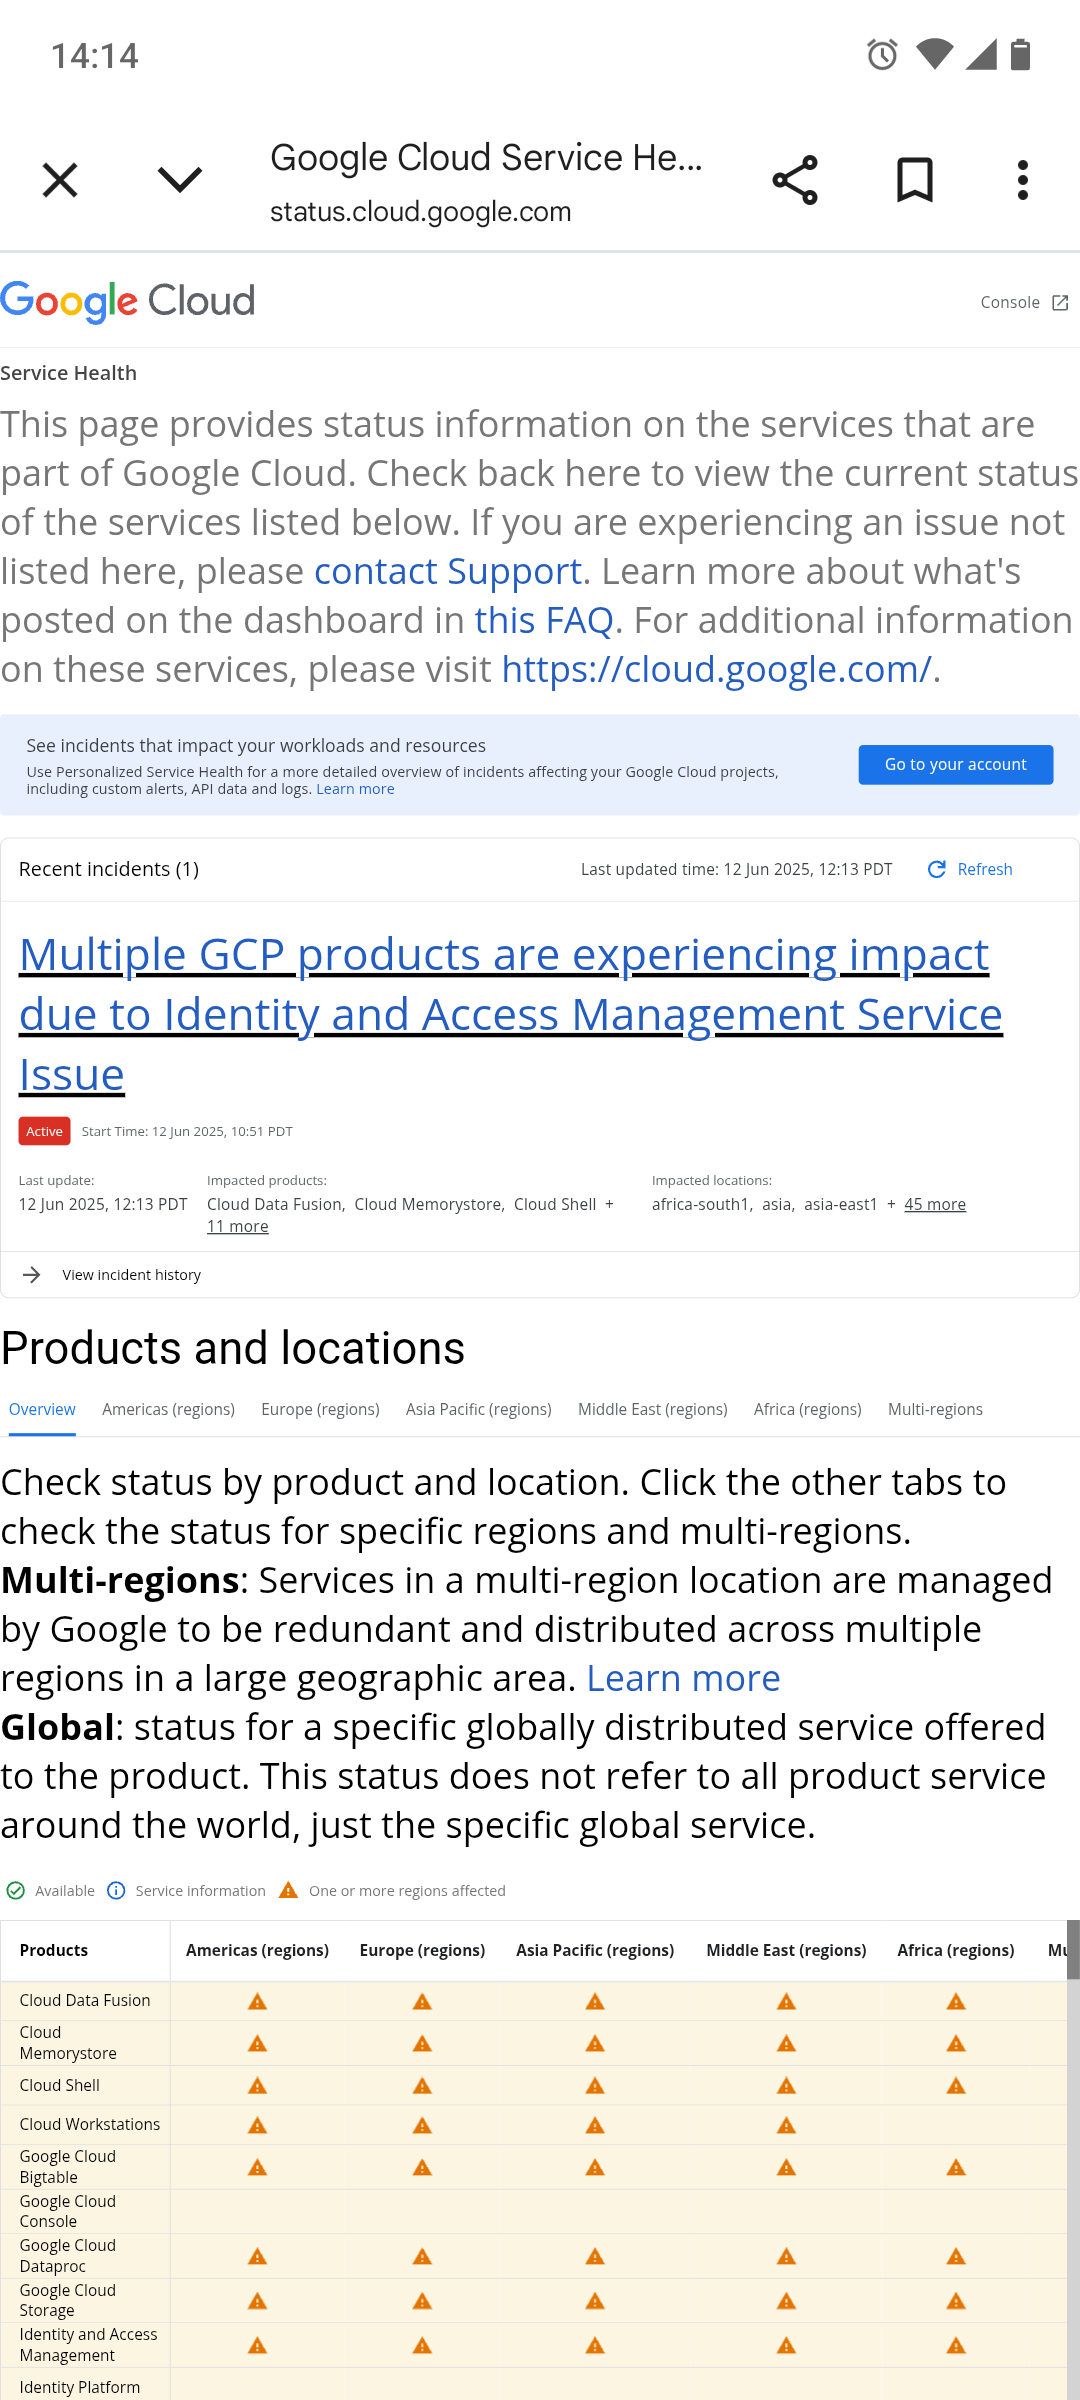Tap Go to your account button
This screenshot has width=1080, height=2400.
click(956, 765)
